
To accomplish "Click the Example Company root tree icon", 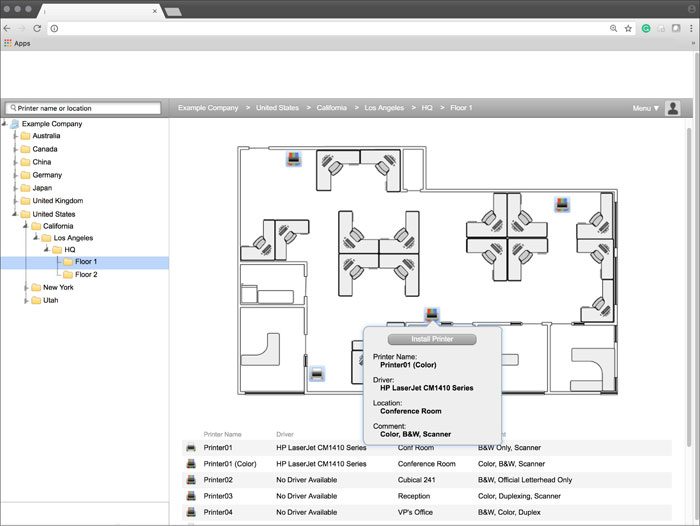I will (x=15, y=123).
